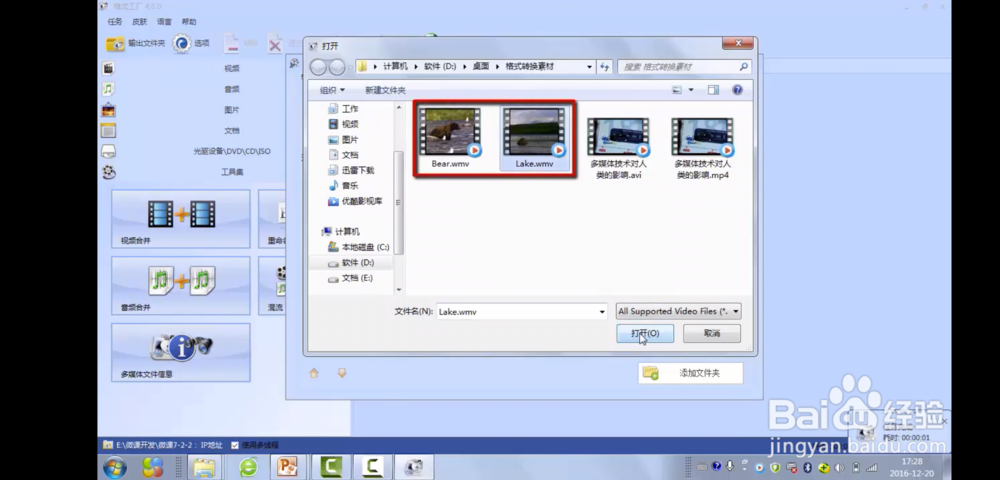This screenshot has height=480, width=1000.
Task: Open the 组织 dropdown menu
Action: pyautogui.click(x=332, y=91)
